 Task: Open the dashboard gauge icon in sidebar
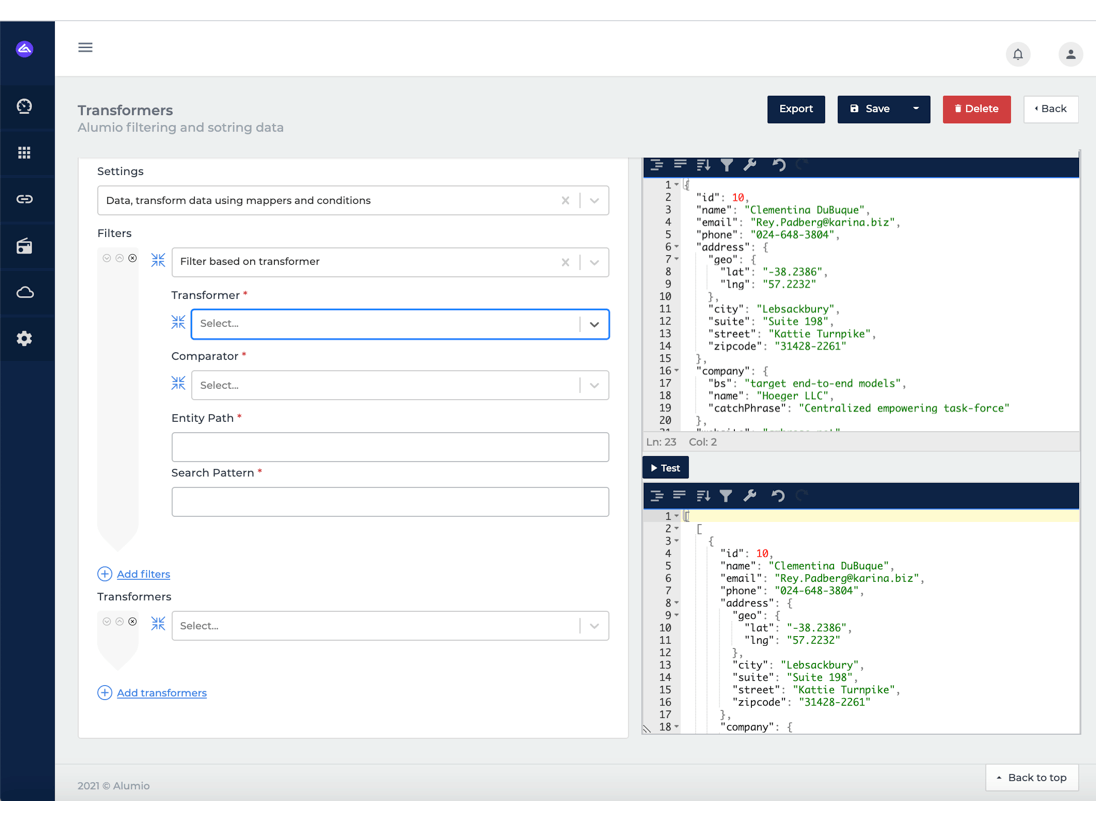(x=24, y=106)
